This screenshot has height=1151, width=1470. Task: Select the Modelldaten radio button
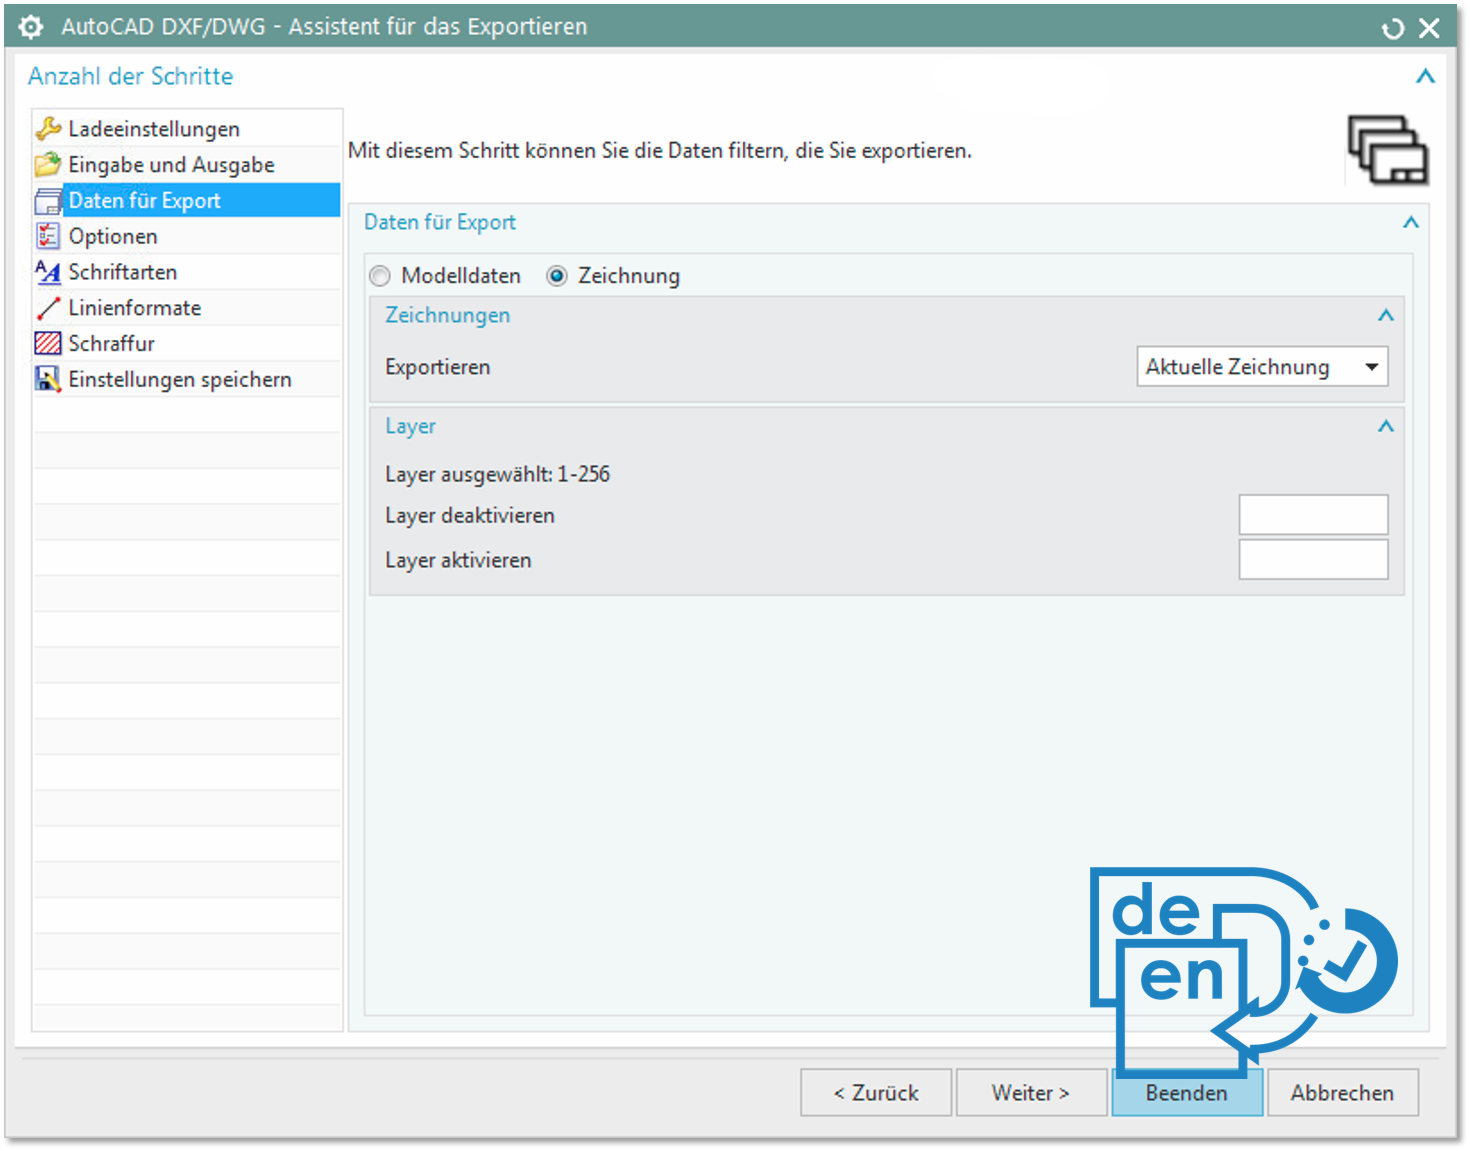click(x=380, y=276)
